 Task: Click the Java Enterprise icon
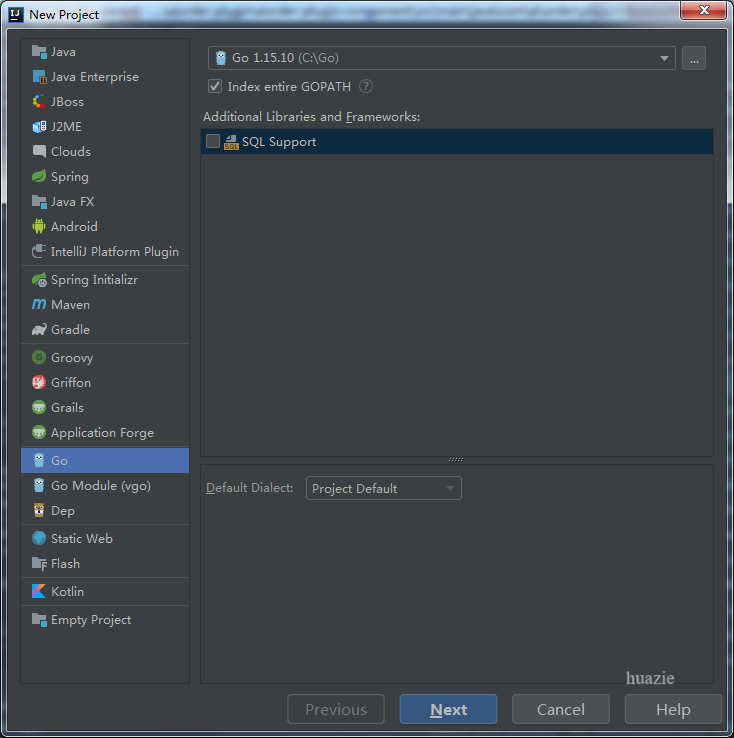click(x=39, y=77)
